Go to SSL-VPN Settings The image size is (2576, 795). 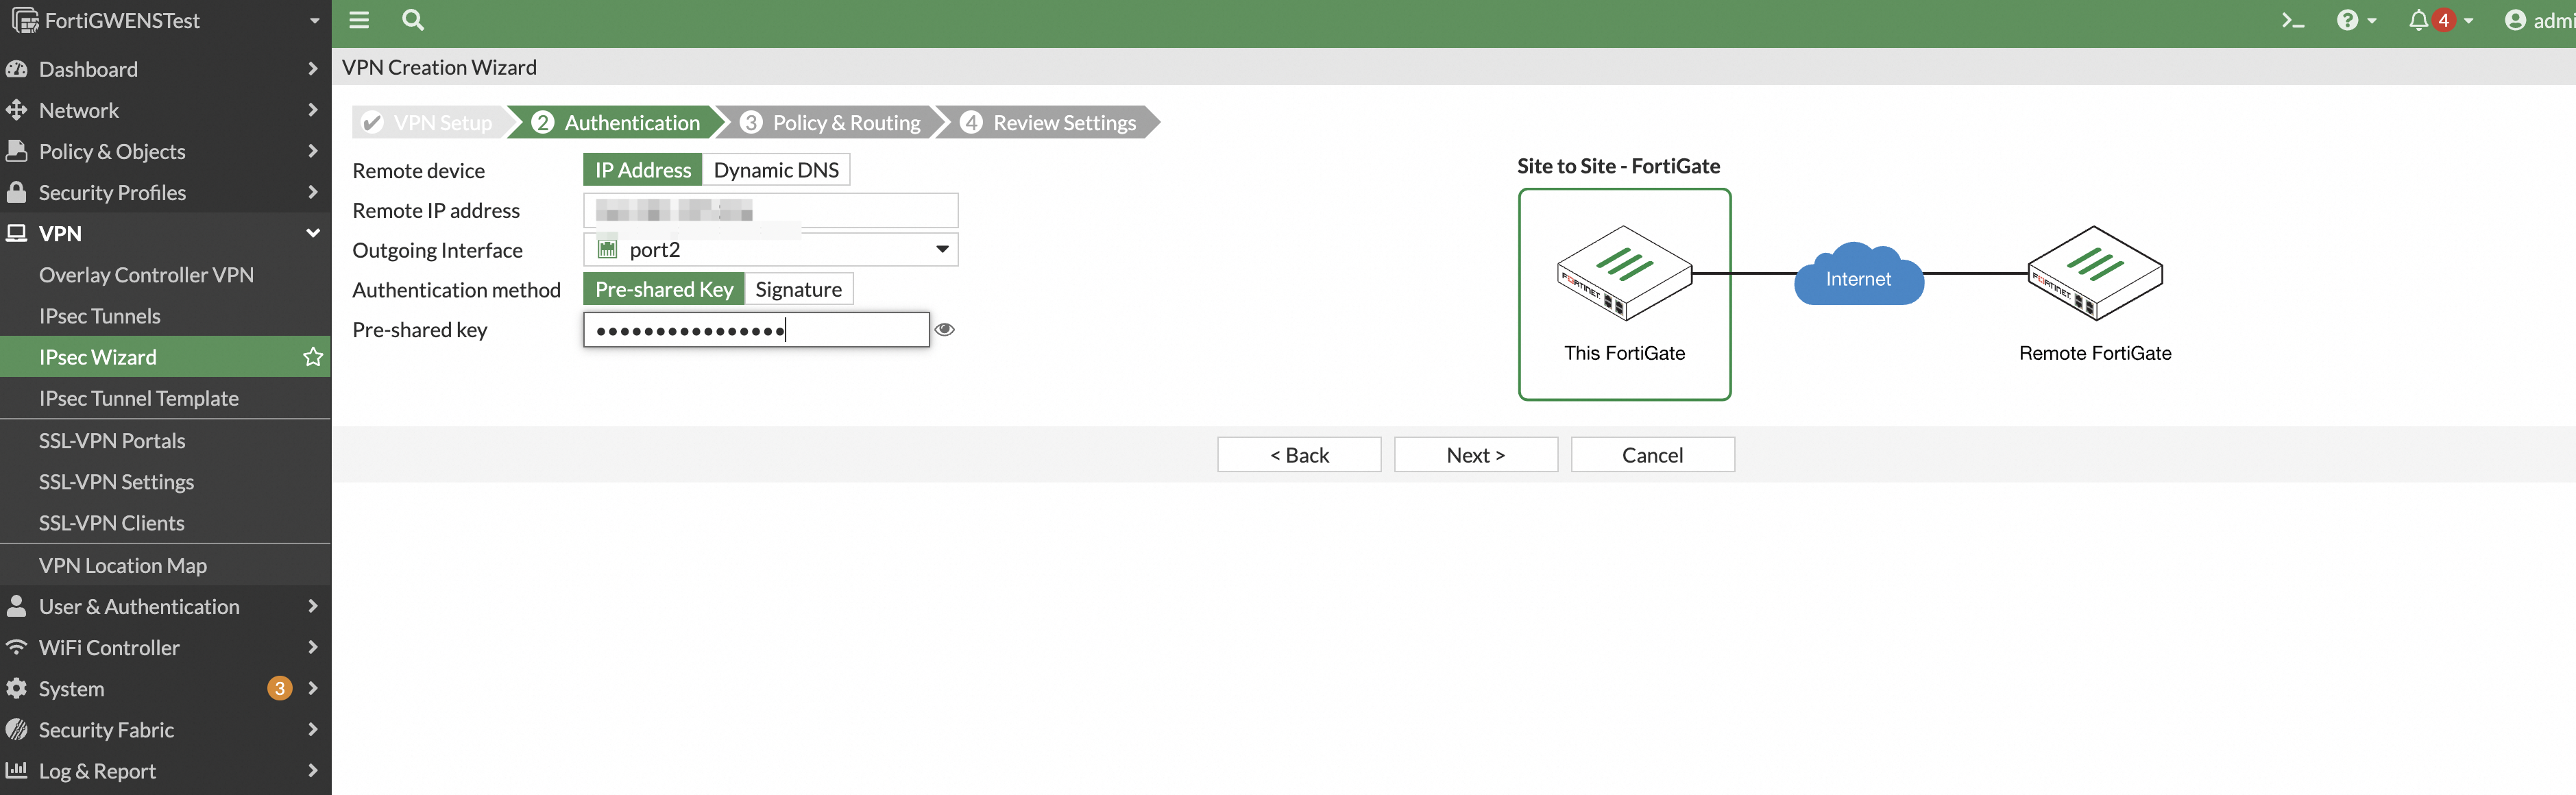[x=116, y=482]
